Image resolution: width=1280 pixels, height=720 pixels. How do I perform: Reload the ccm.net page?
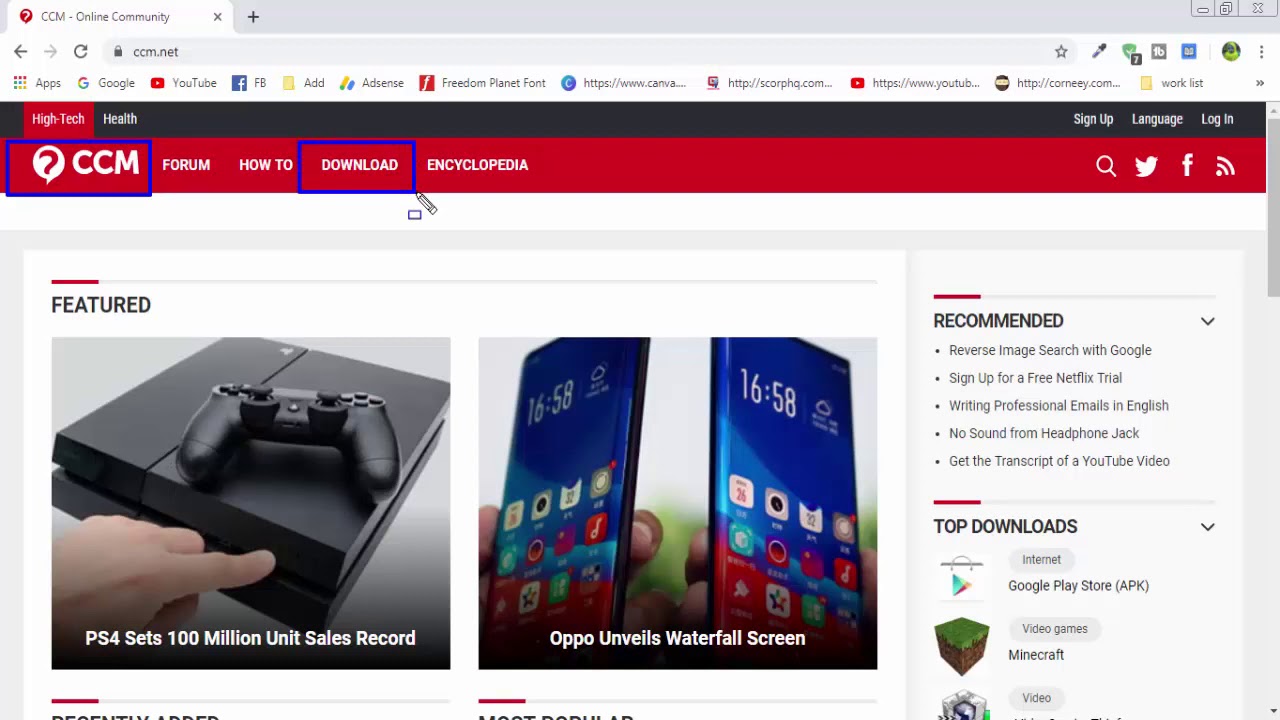point(81,51)
